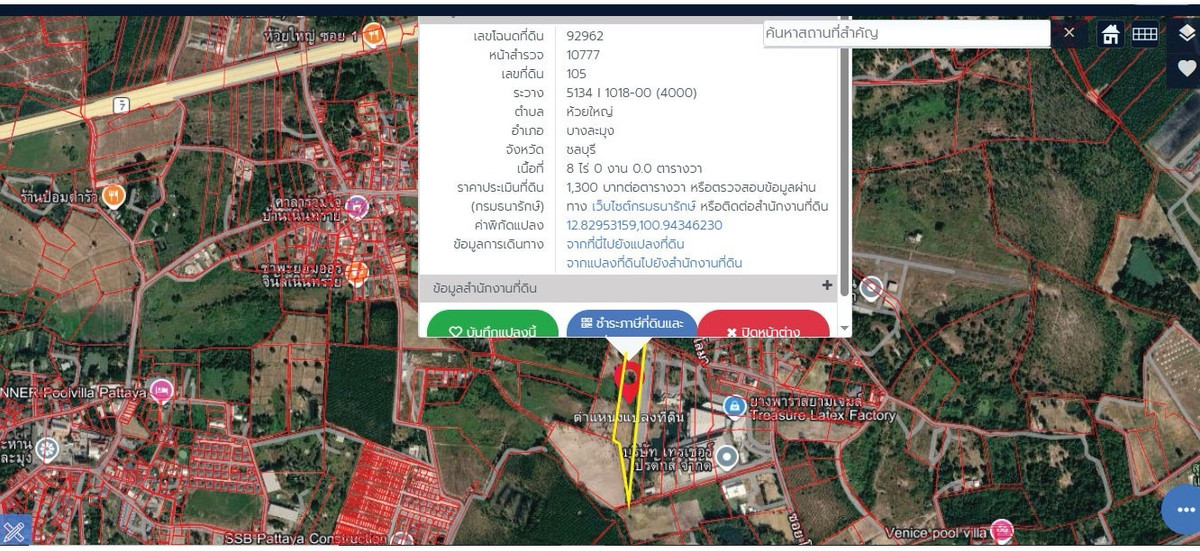The image size is (1200, 551).
Task: Click restaurant marker ร้านป้อมสำรัว
Action: pos(113,193)
